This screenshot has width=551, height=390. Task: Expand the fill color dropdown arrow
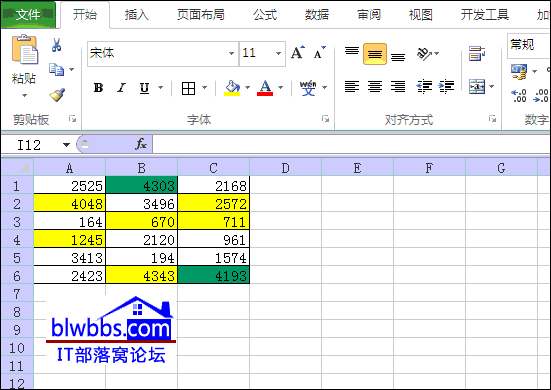pyautogui.click(x=247, y=87)
